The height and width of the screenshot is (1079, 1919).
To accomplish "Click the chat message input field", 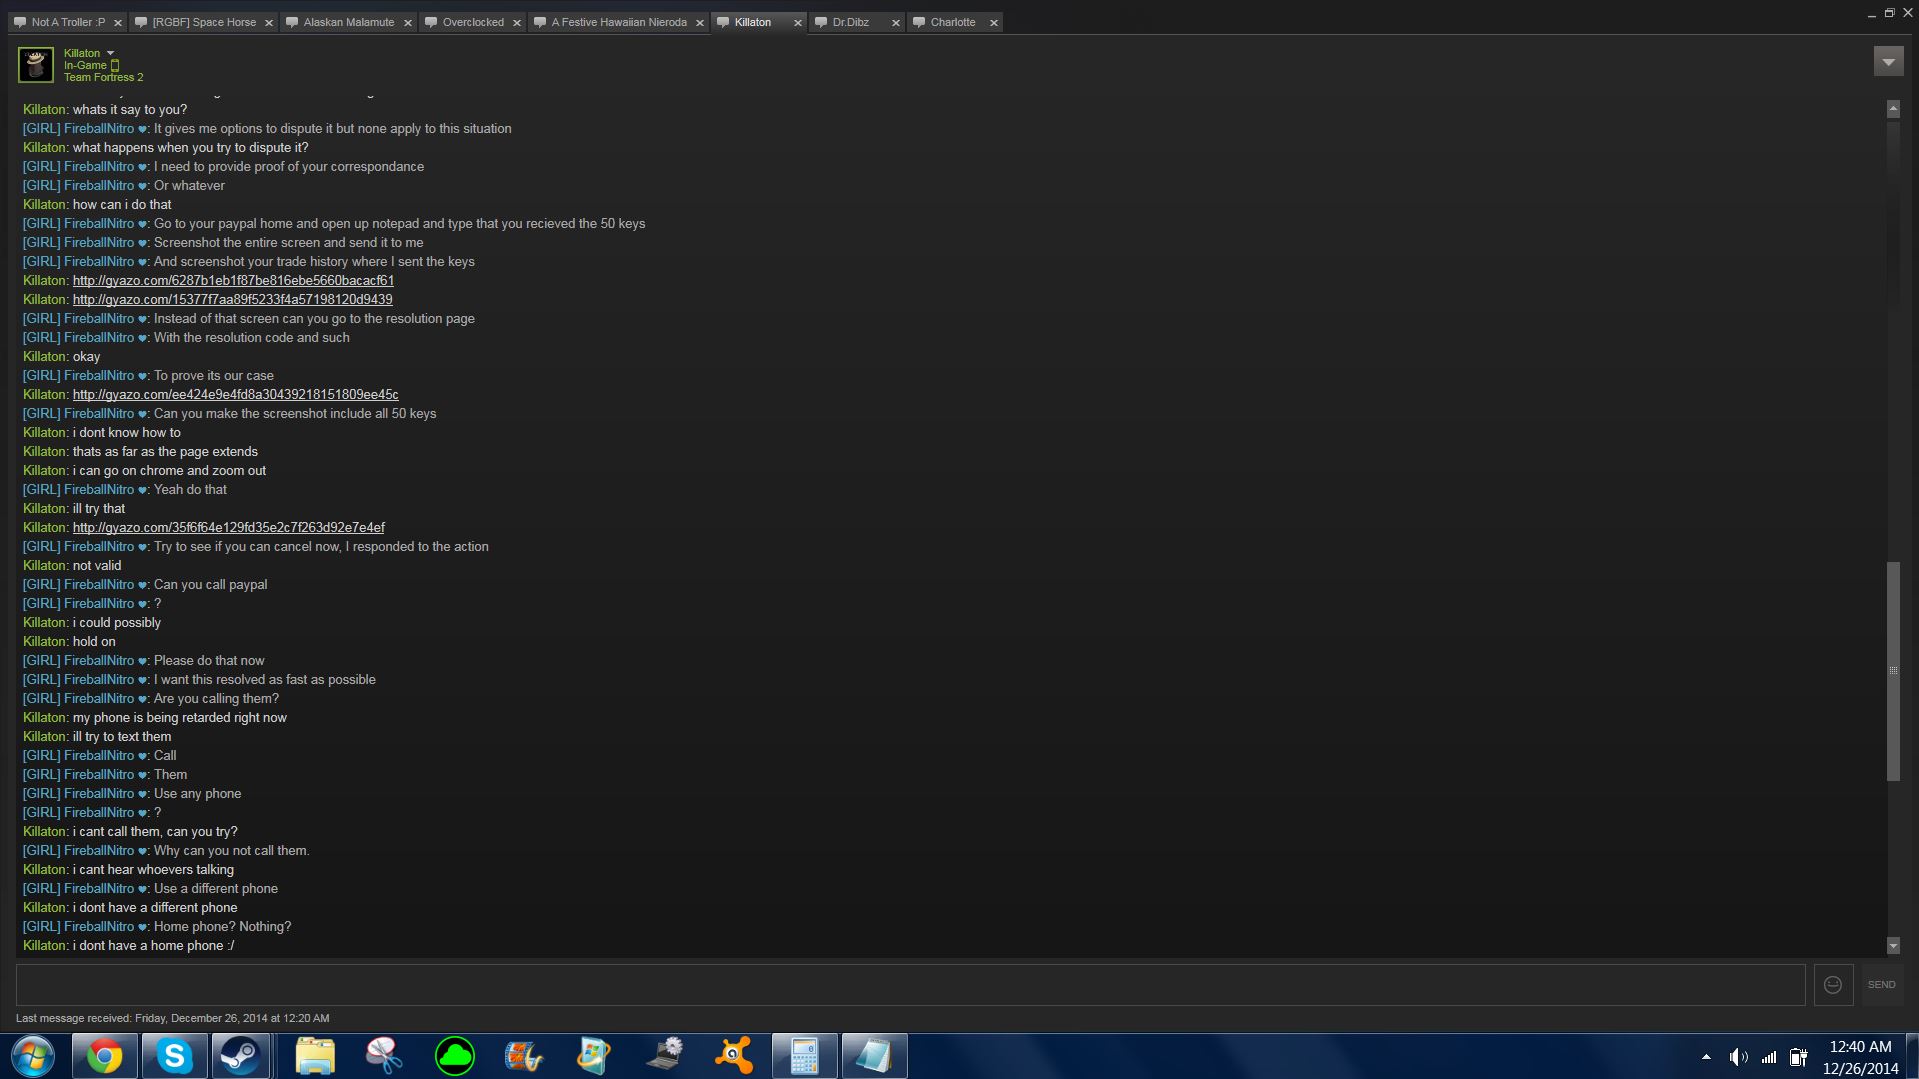I will (910, 985).
